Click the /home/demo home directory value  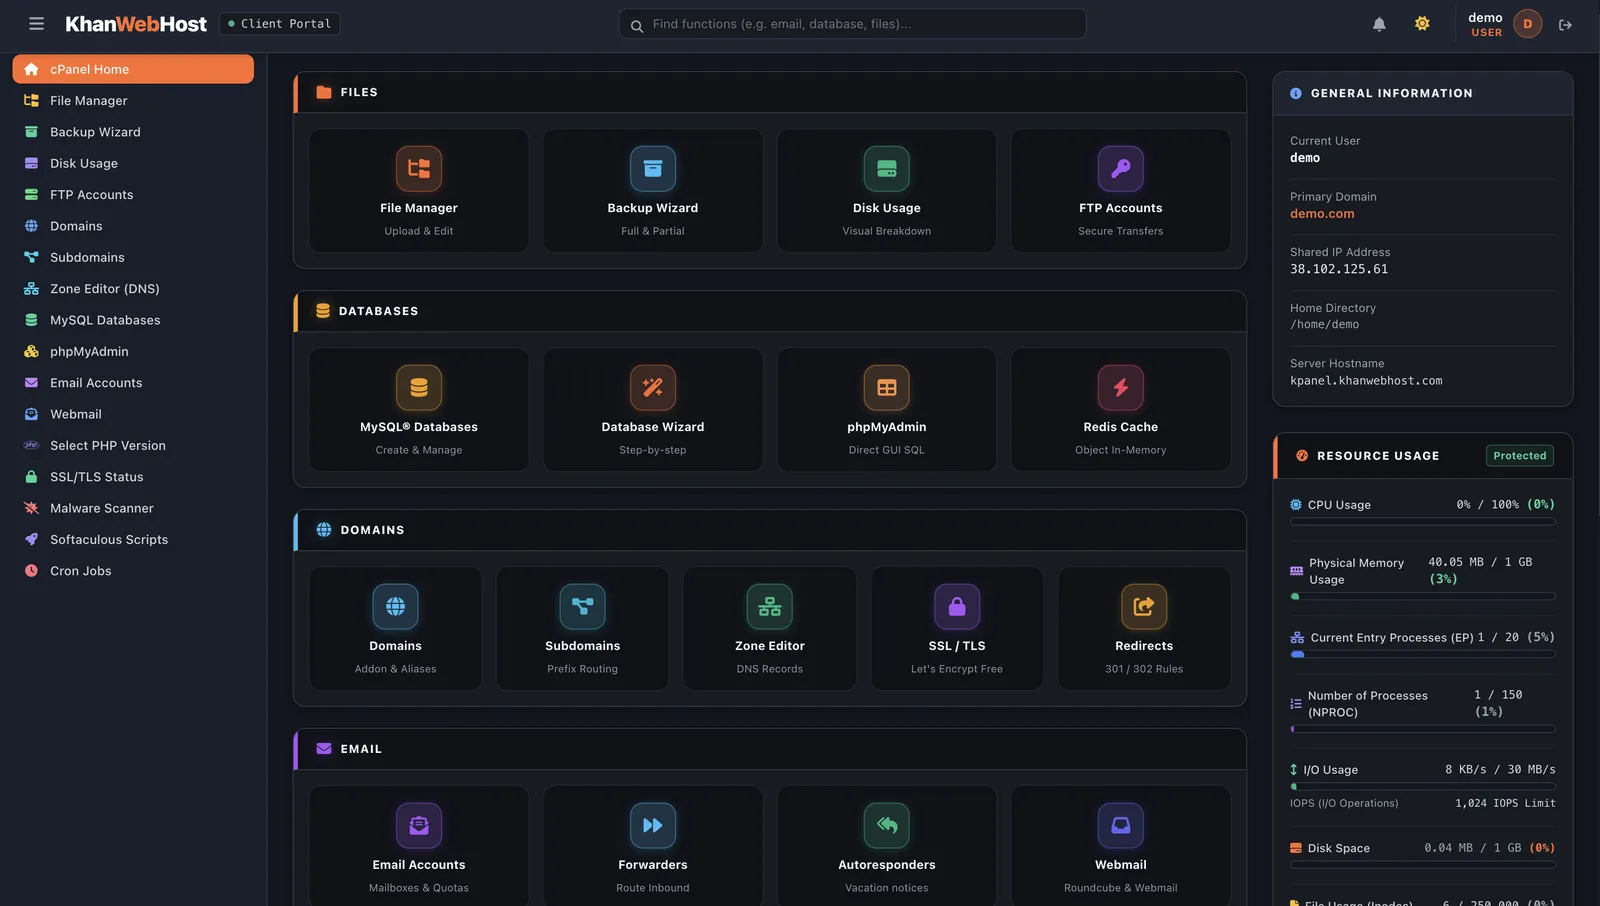click(x=1324, y=325)
